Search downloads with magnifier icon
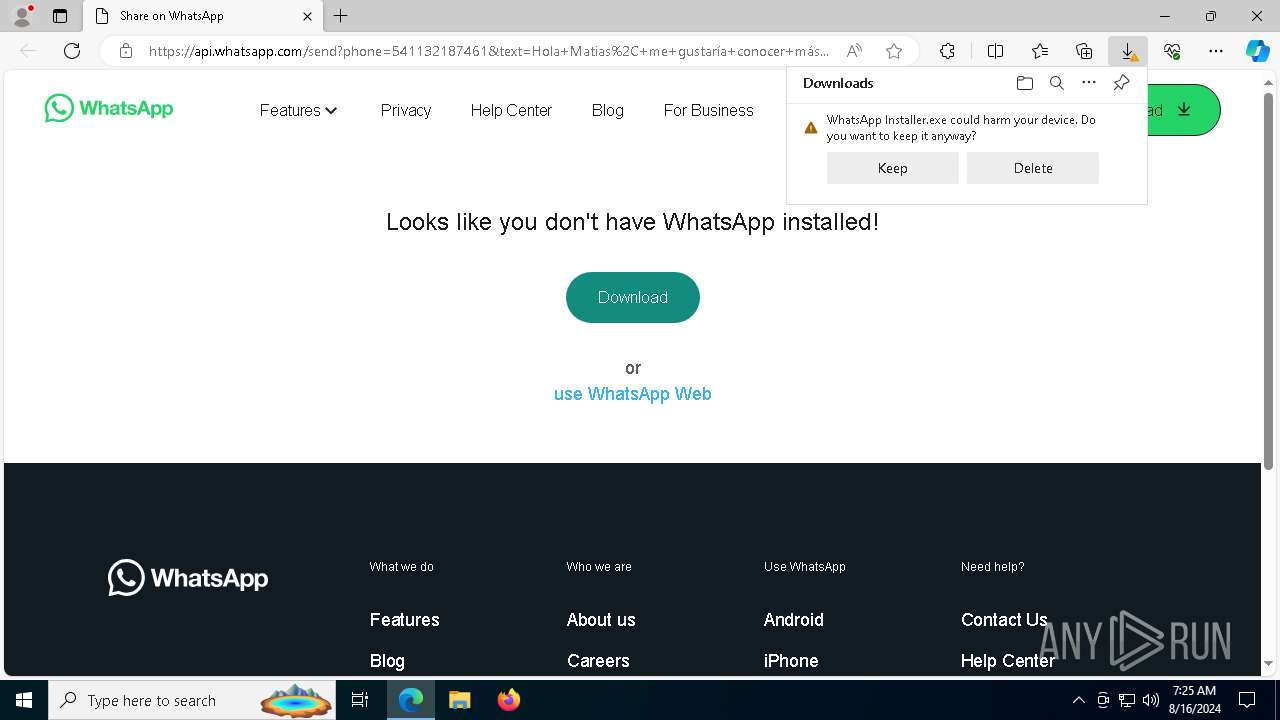Viewport: 1280px width, 720px height. coord(1056,83)
